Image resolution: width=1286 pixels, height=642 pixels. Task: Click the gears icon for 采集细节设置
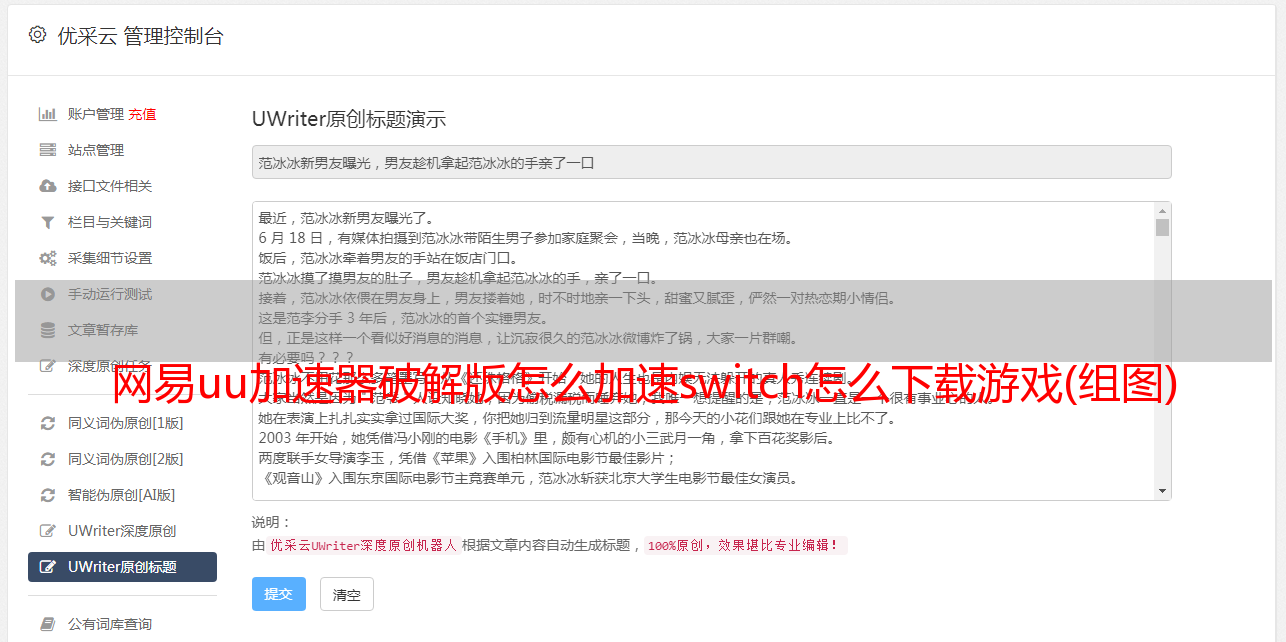point(47,258)
